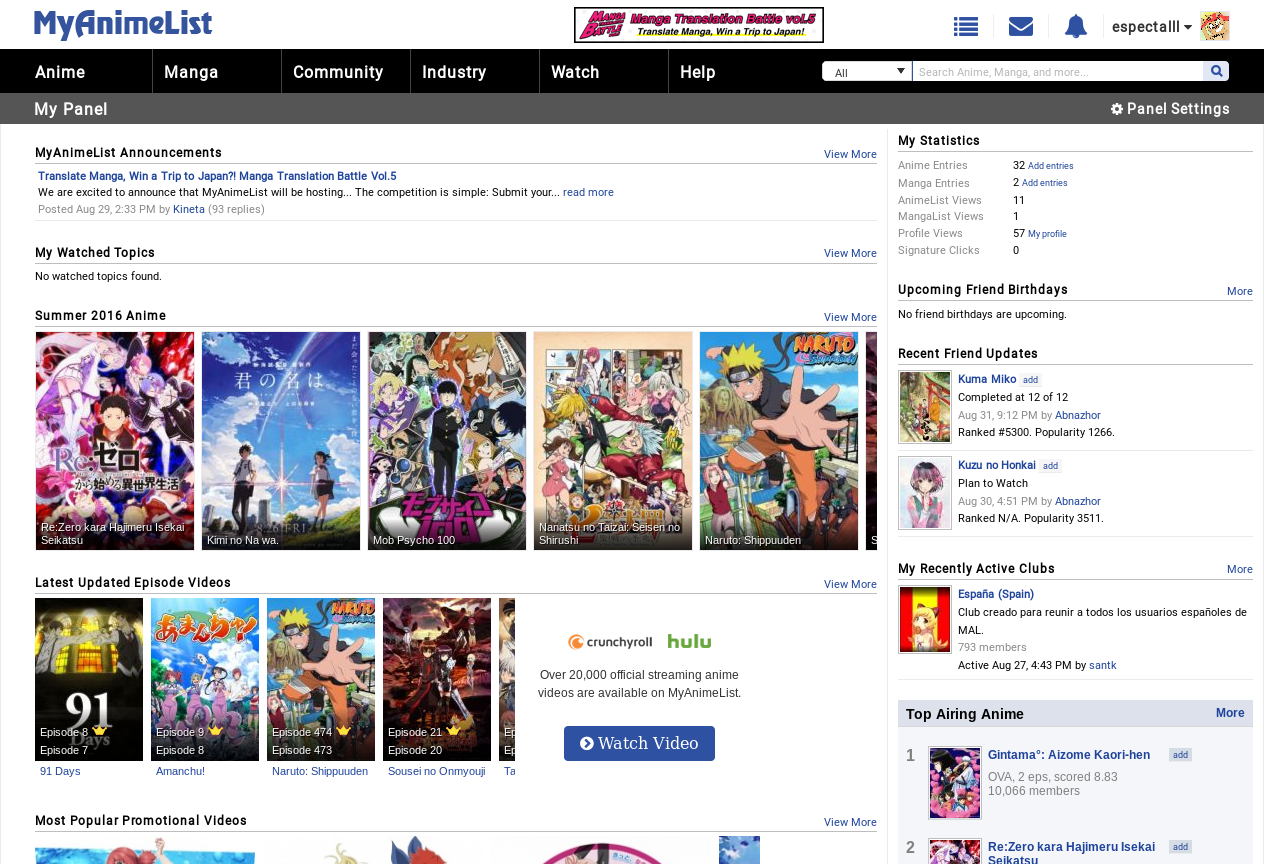
Task: Open Naruto: Shippuuden title link under episode videos
Action: 320,771
